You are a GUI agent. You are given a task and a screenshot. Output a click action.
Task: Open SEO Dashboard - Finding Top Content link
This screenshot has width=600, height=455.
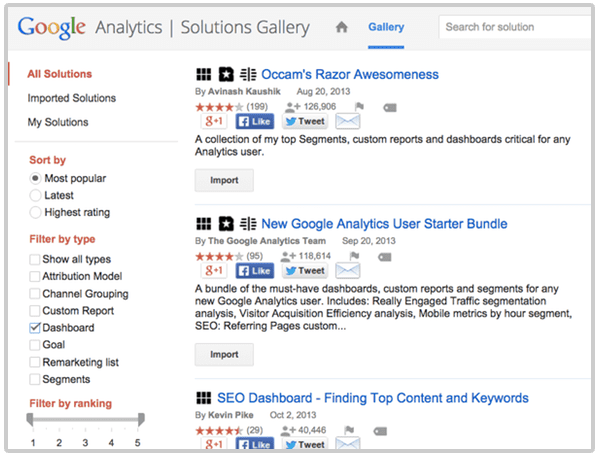point(373,398)
